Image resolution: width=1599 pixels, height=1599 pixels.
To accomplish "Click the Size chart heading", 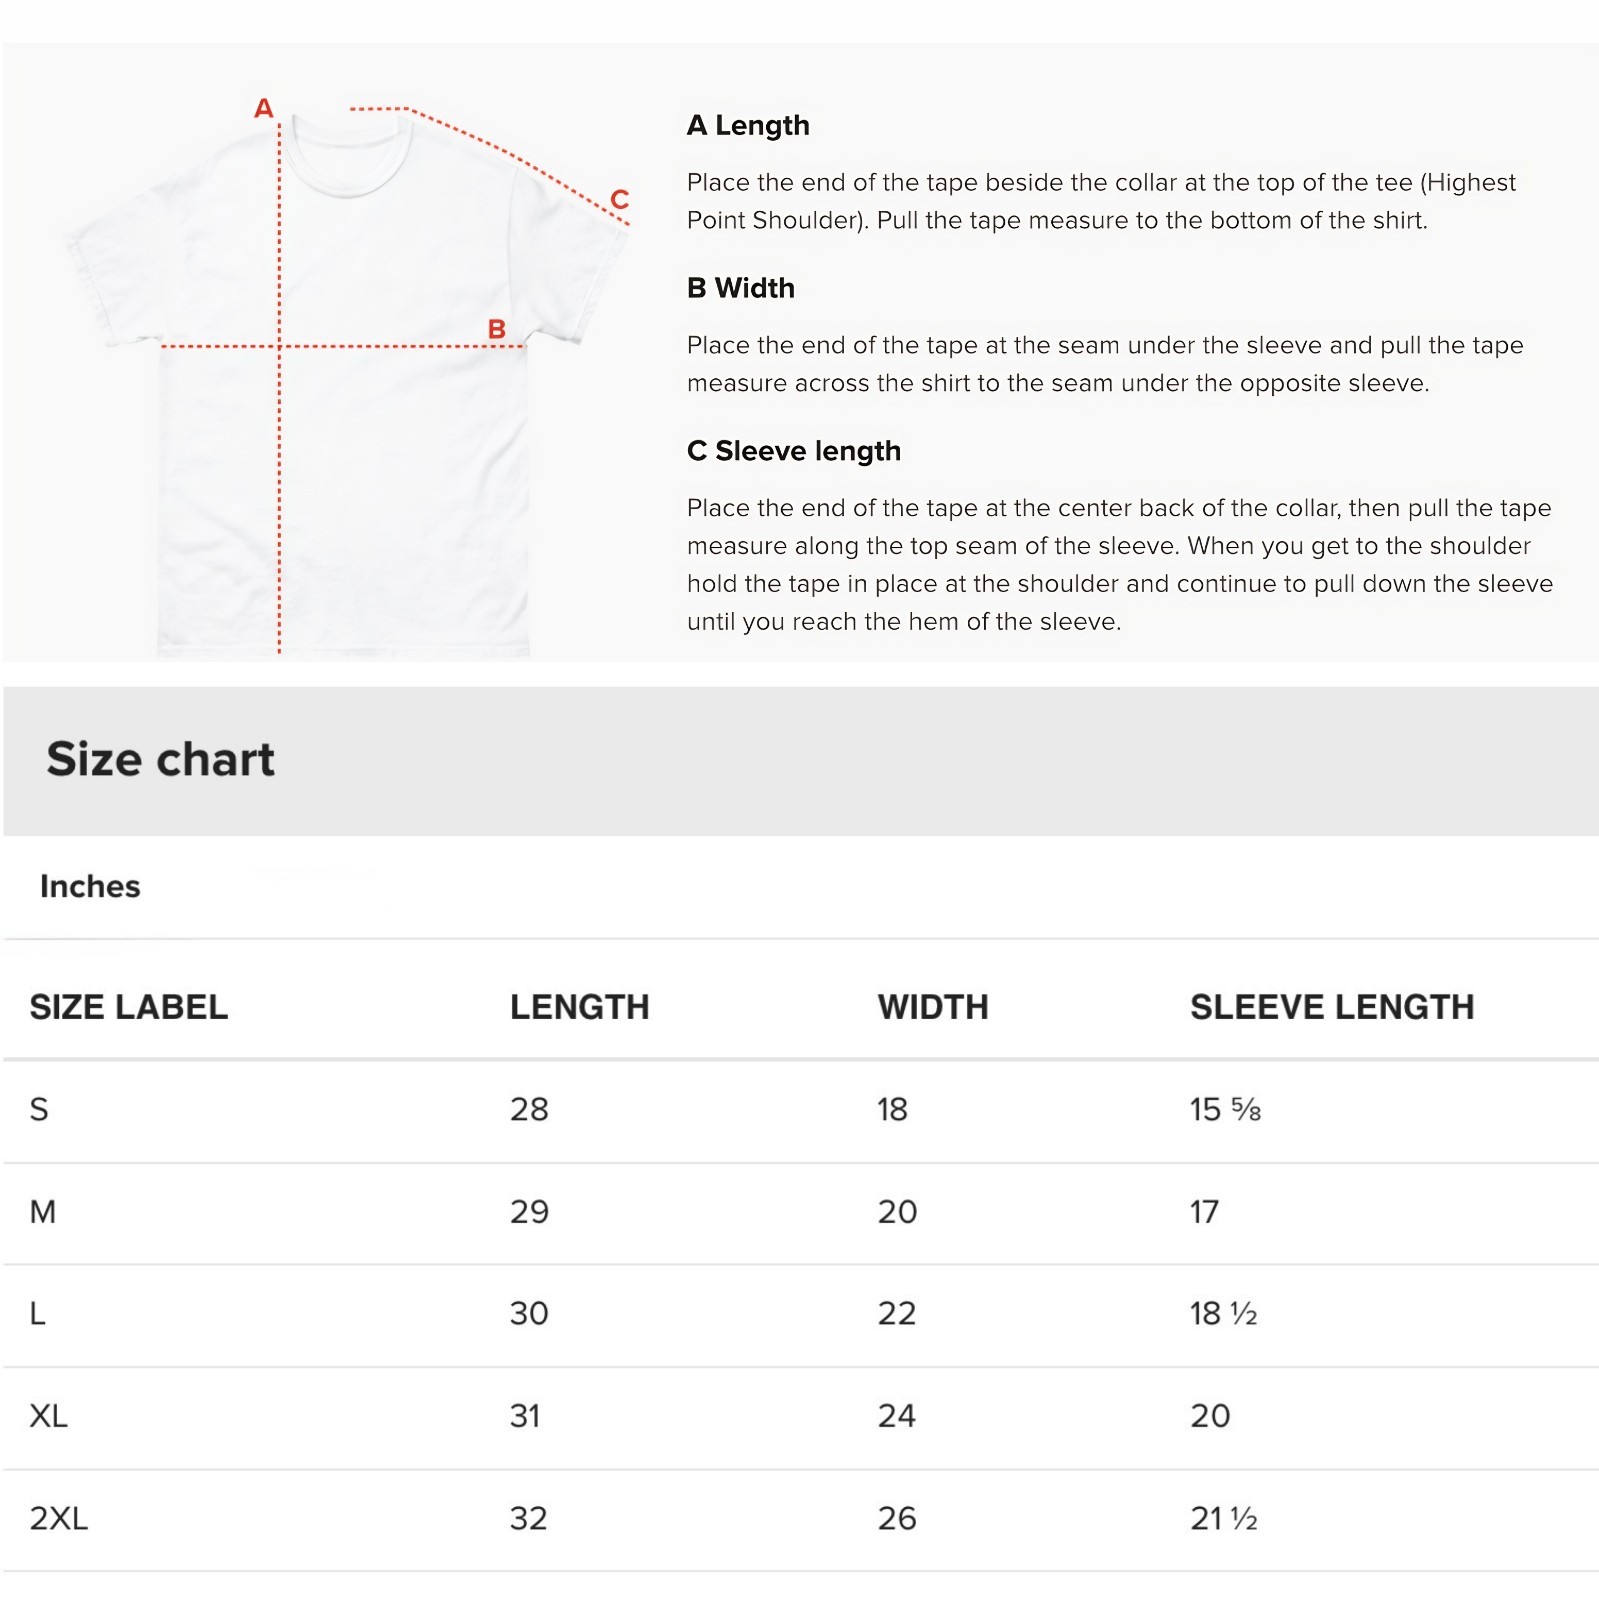I will 160,759.
